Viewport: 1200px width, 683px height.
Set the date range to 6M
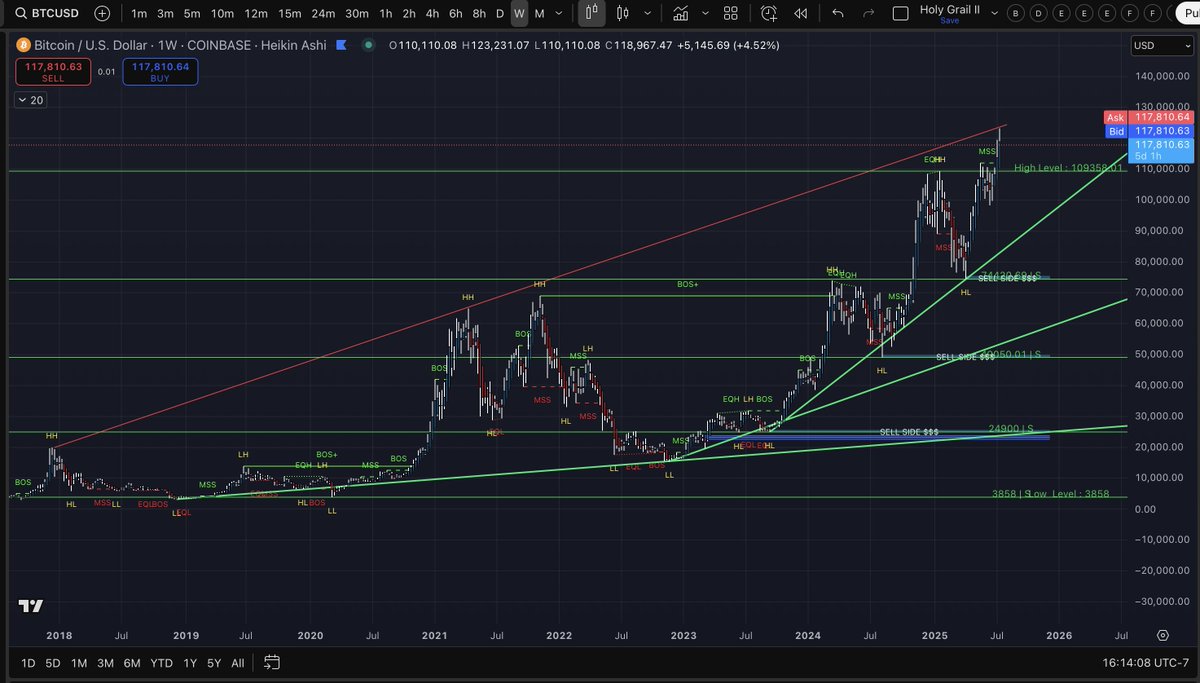[x=132, y=663]
